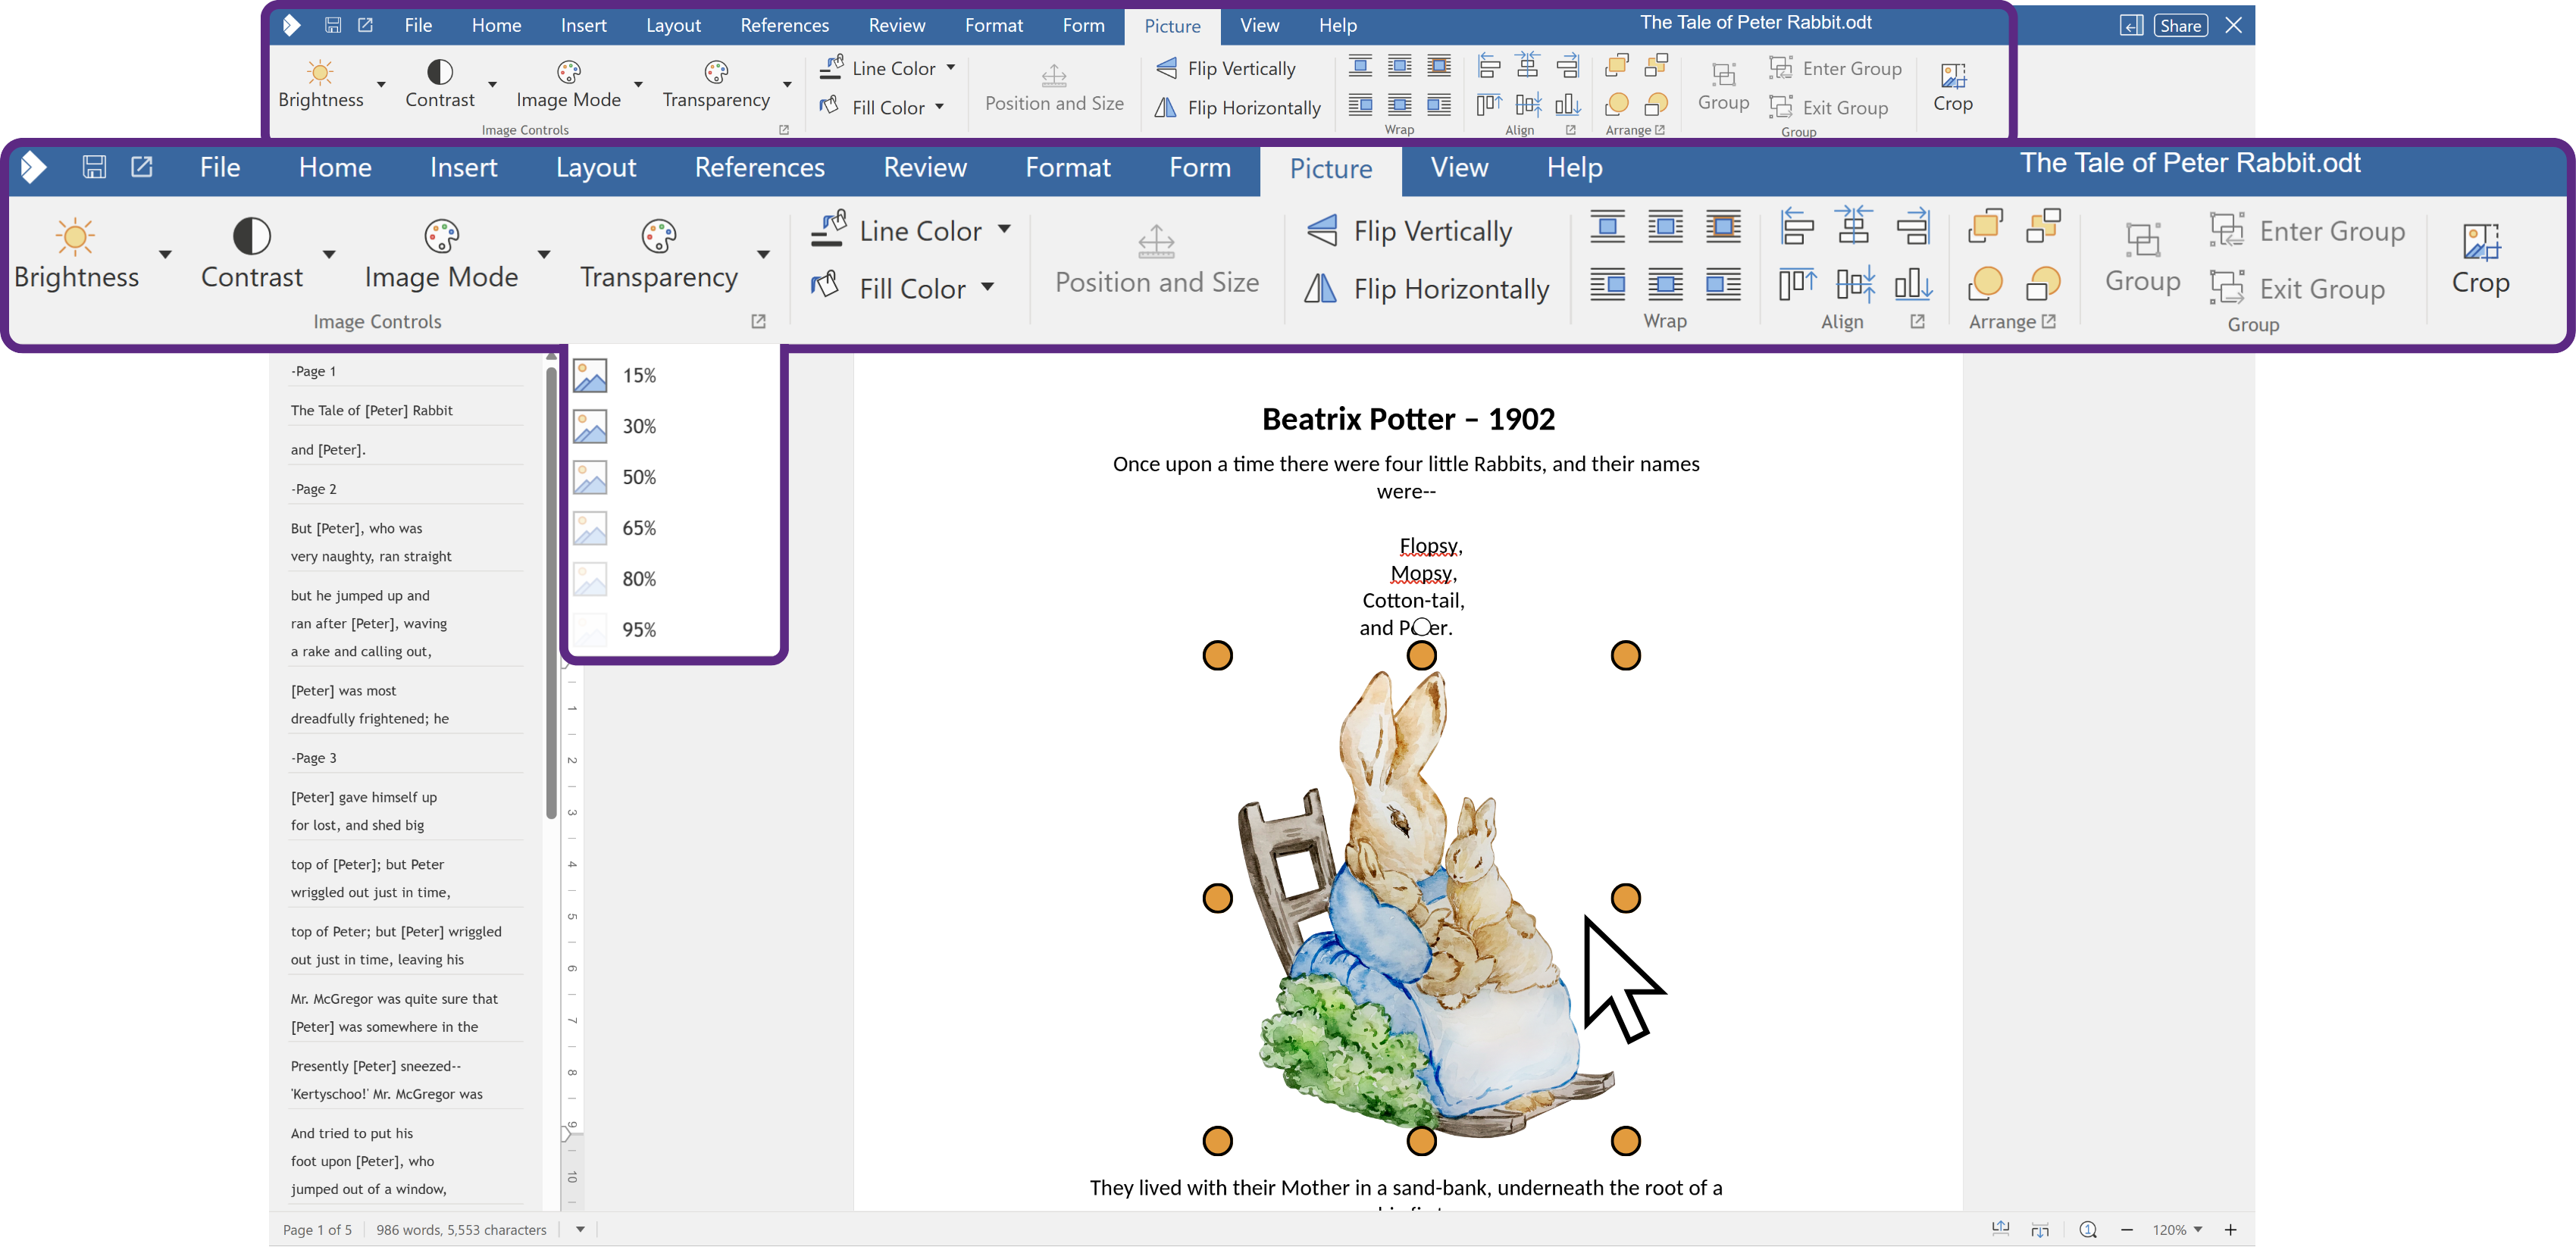Click the Share button in the title bar
The image size is (2576, 1247).
point(2181,26)
